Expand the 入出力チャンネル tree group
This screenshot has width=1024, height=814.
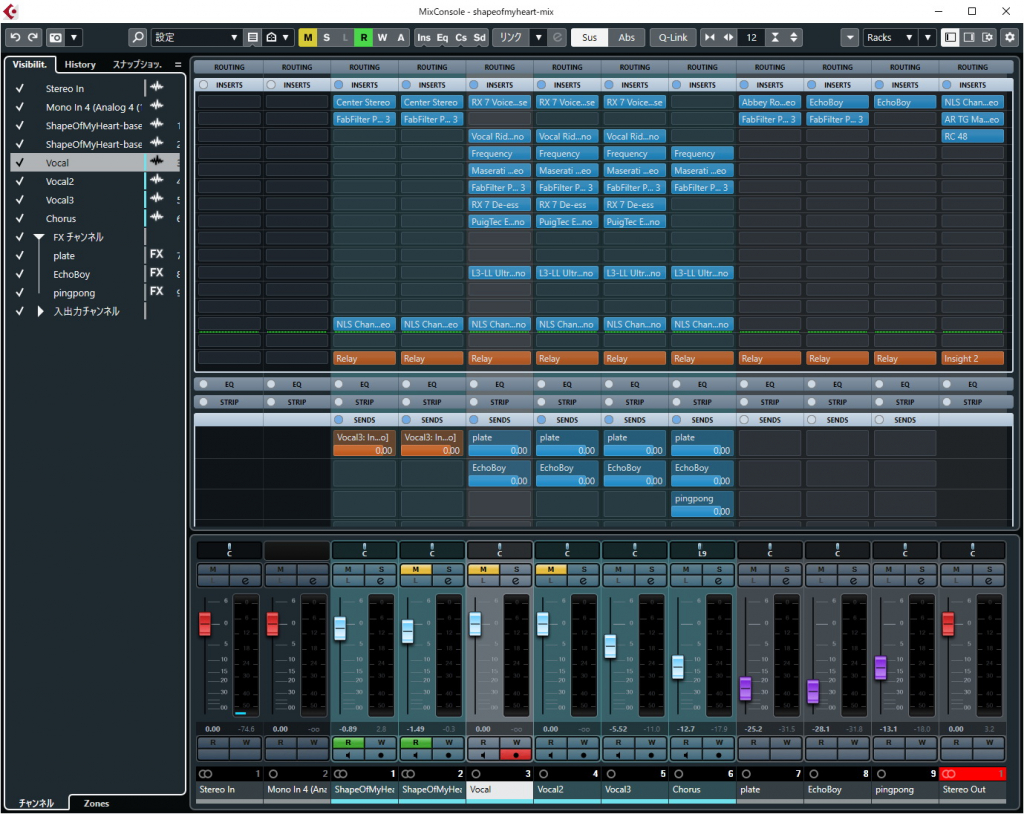pos(41,312)
